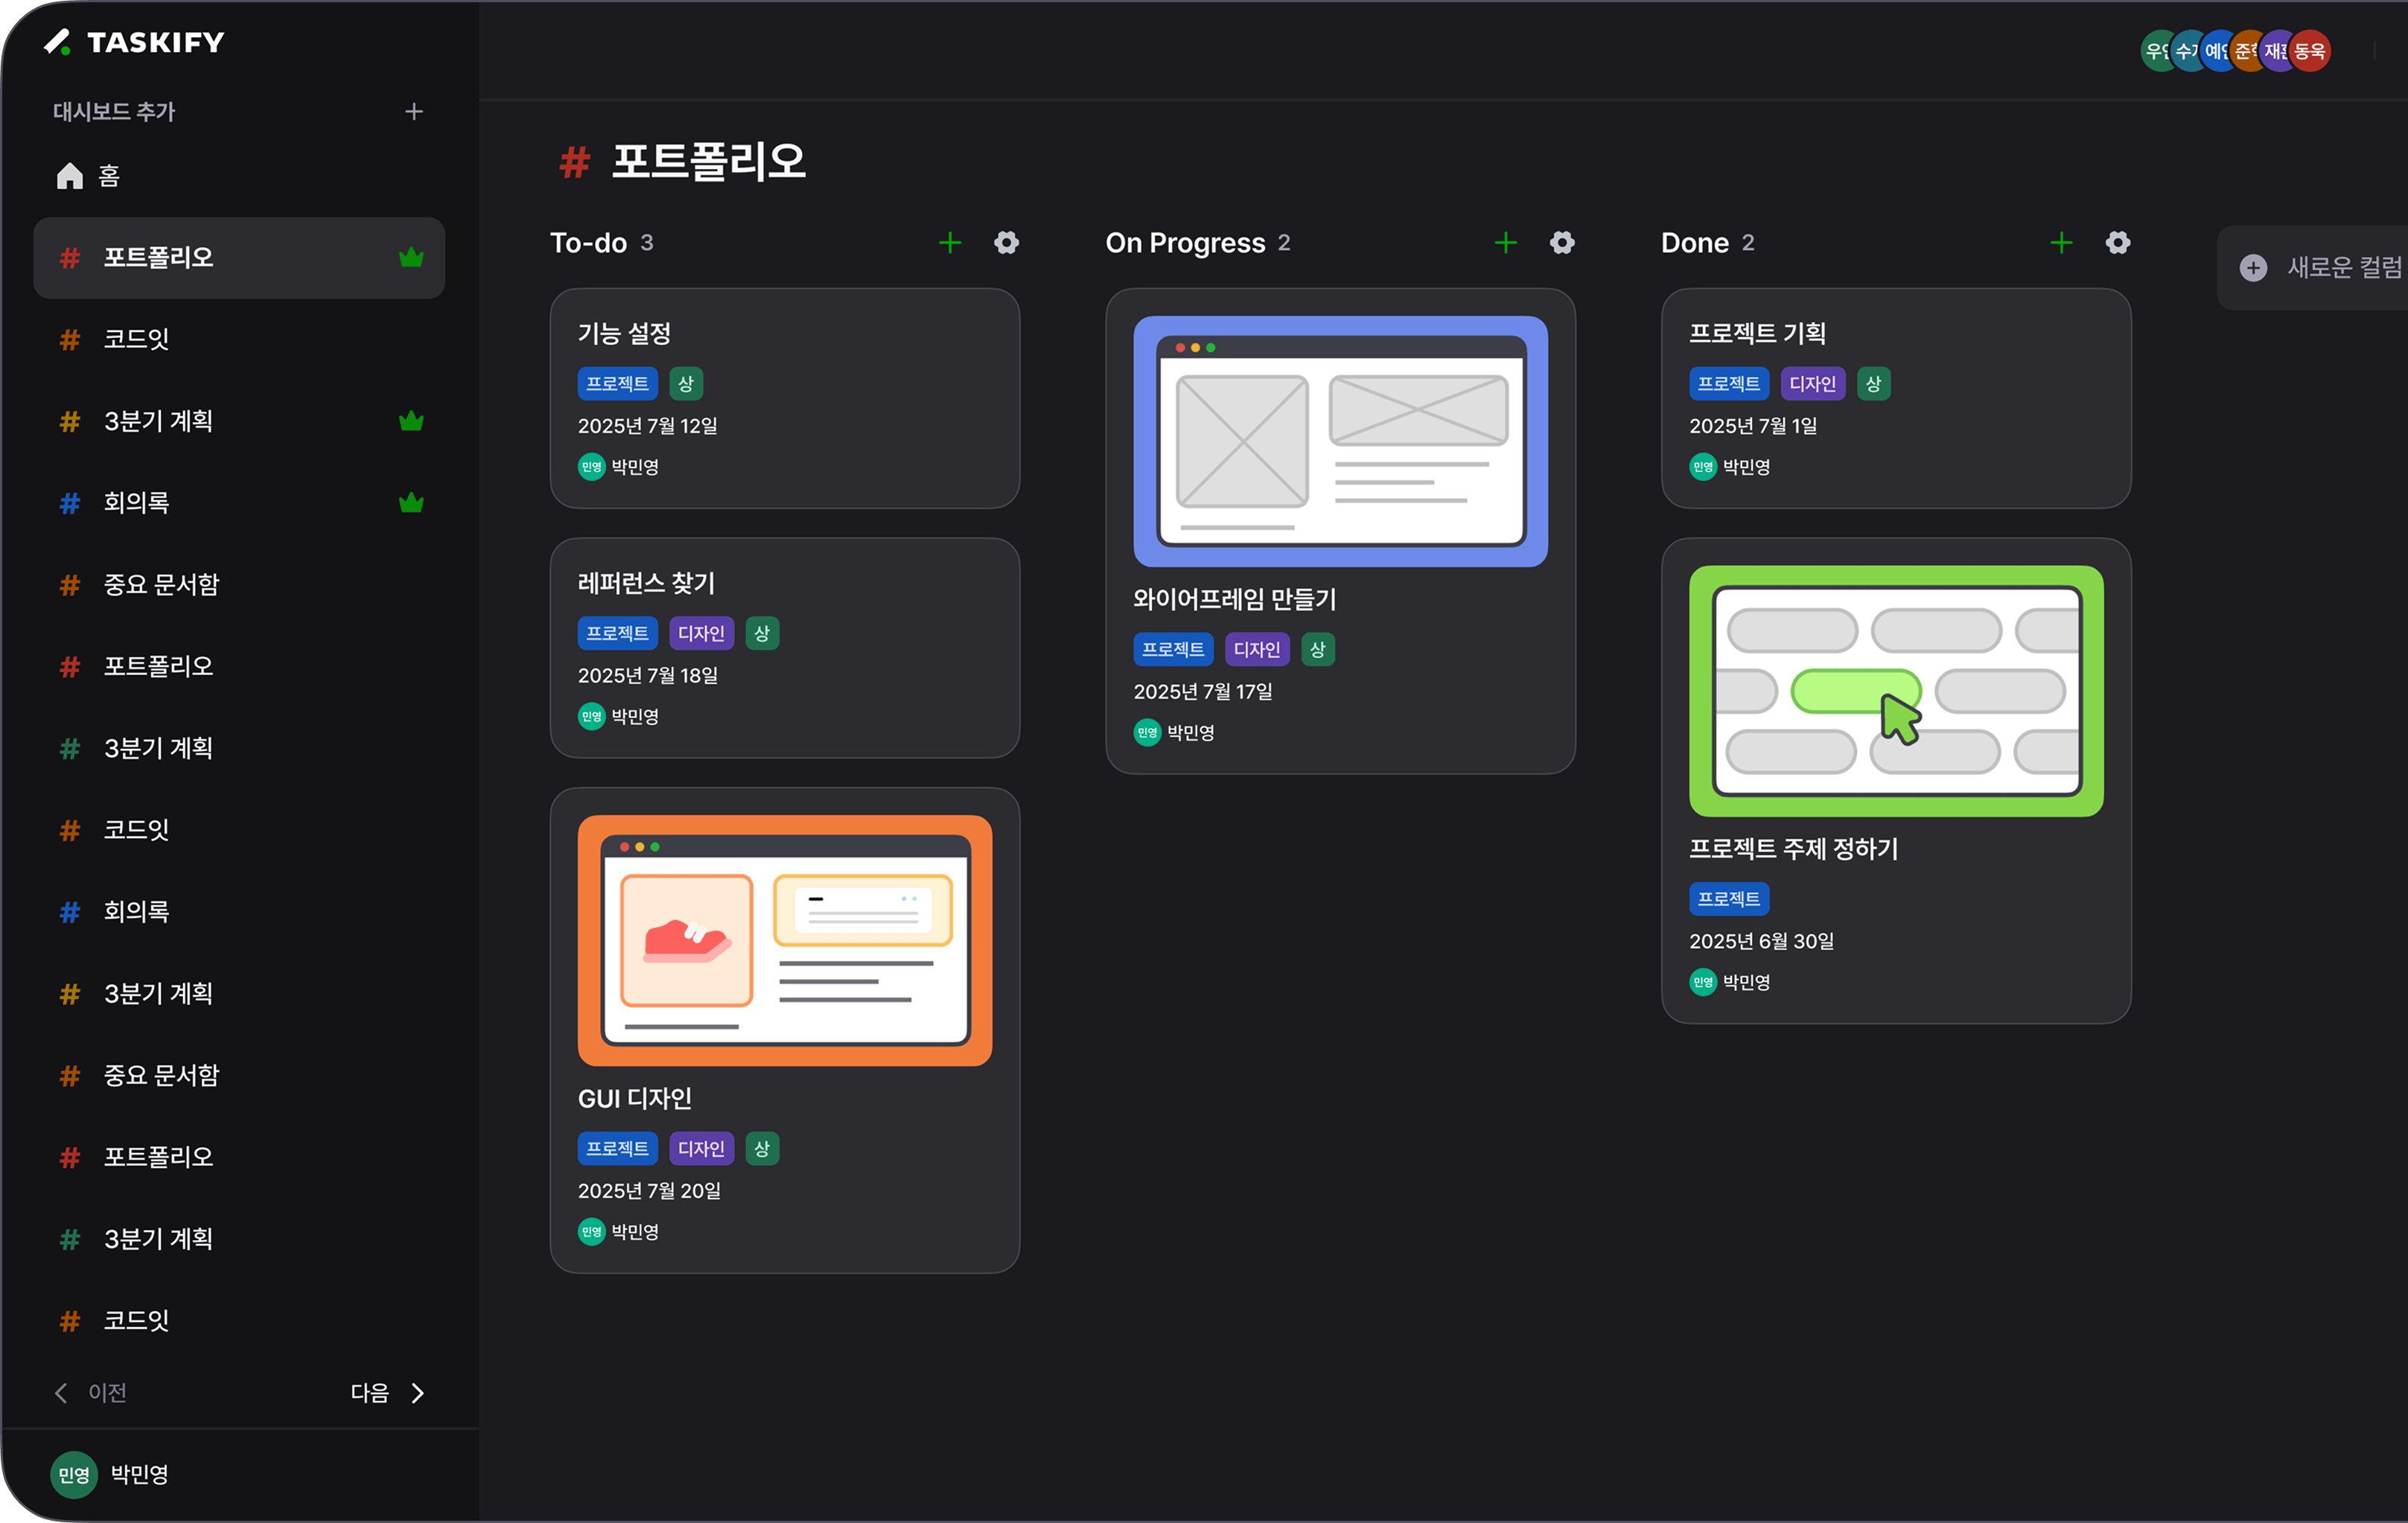Image resolution: width=2408 pixels, height=1523 pixels.
Task: Open the 홈 home icon
Action: click(x=70, y=176)
